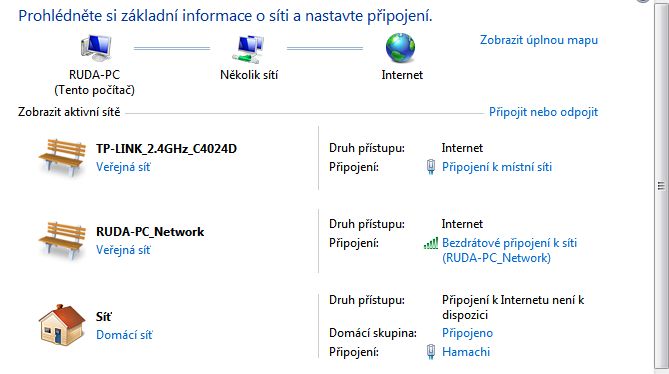Click plug icon beside Připojení k místní síti

click(431, 167)
